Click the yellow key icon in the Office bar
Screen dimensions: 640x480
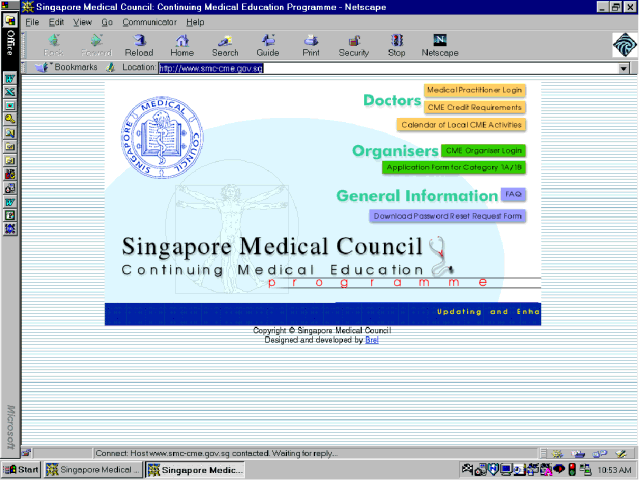tap(10, 119)
